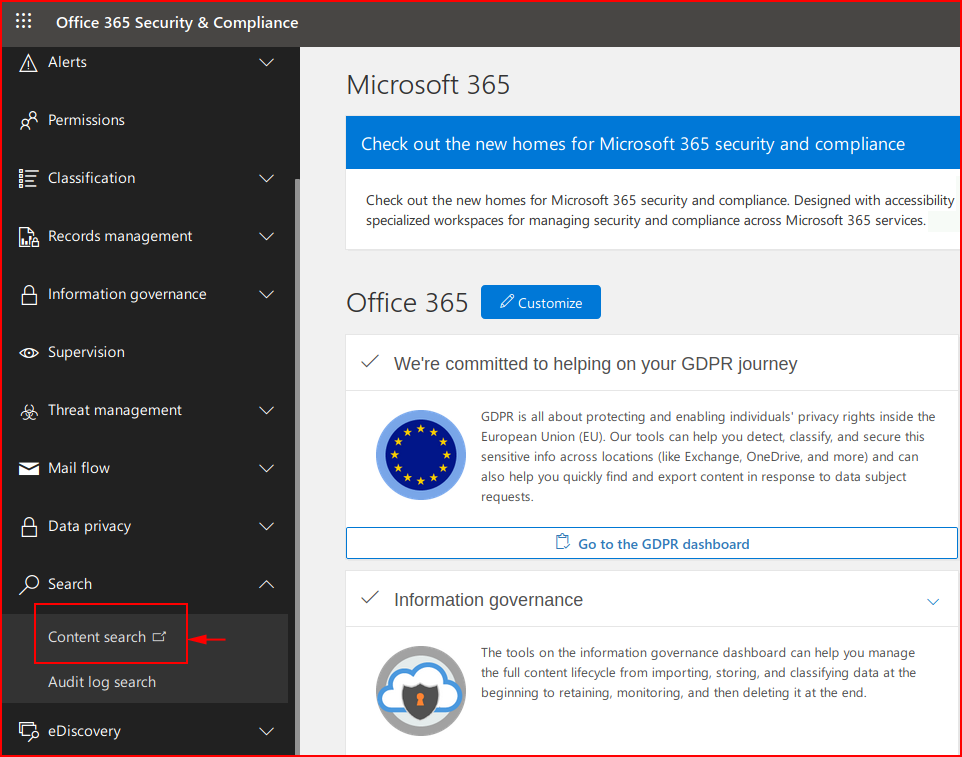The image size is (962, 757).
Task: Click the Information governance lock icon
Action: [29, 294]
